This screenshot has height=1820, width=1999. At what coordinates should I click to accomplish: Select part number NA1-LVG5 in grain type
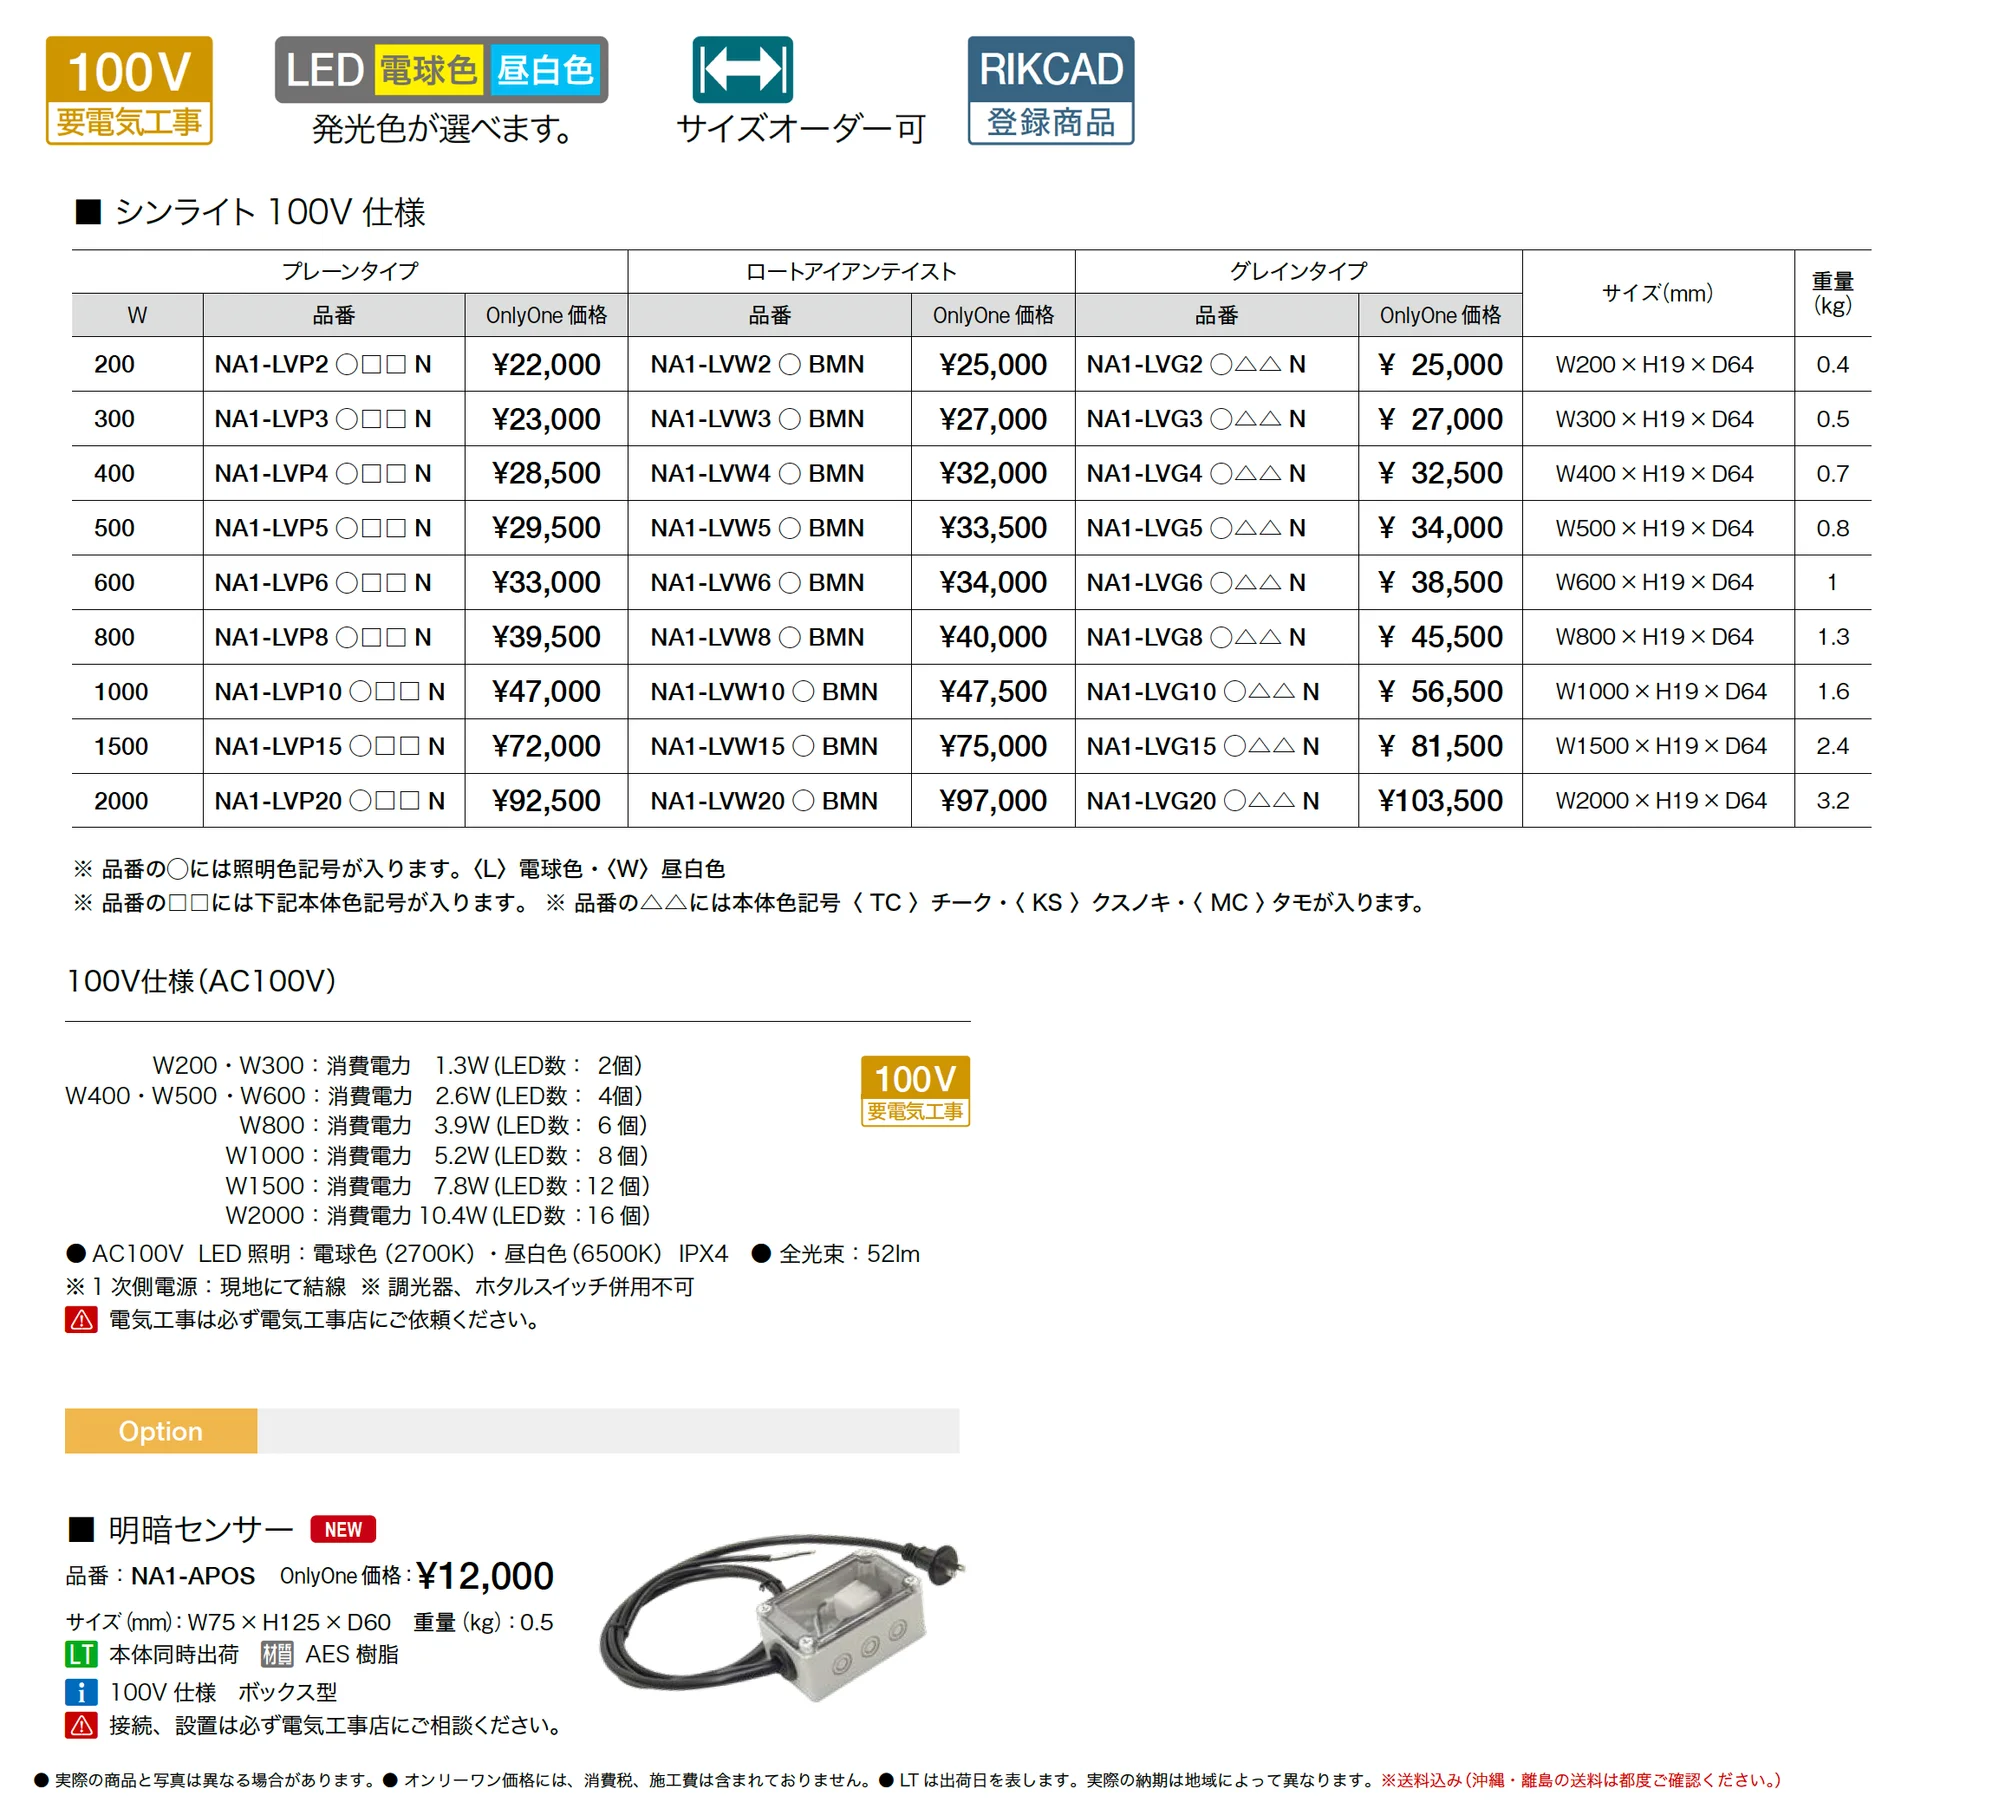point(1196,528)
